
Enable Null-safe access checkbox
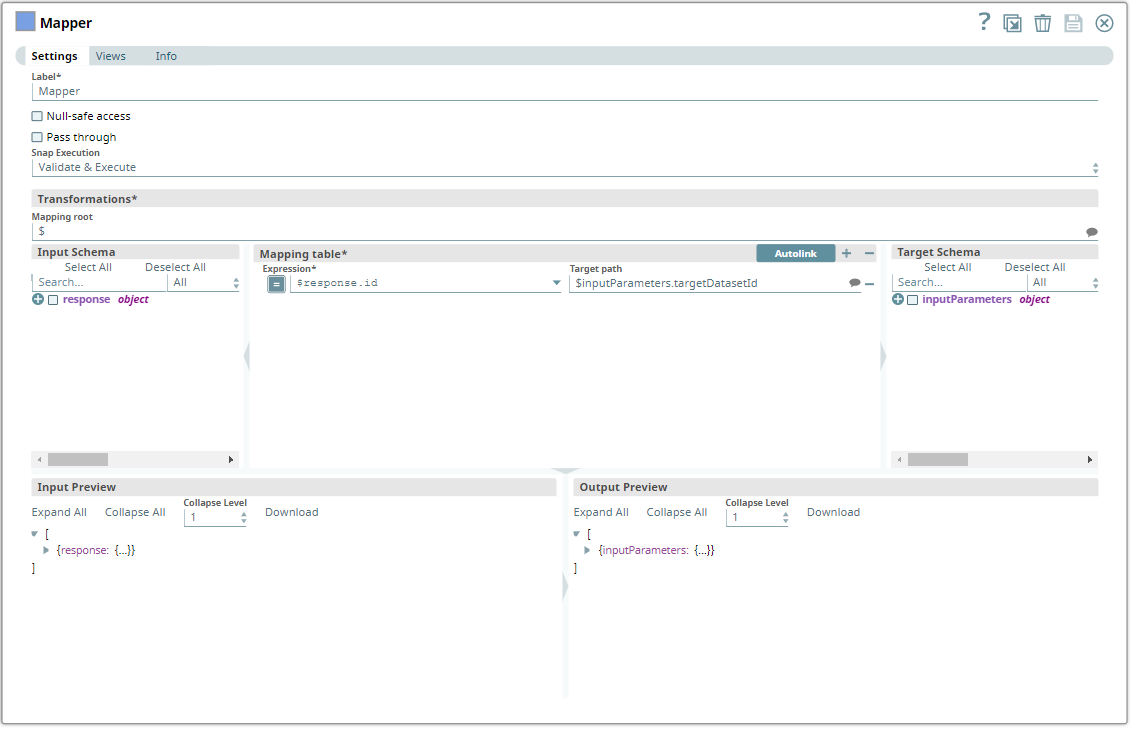coord(37,116)
